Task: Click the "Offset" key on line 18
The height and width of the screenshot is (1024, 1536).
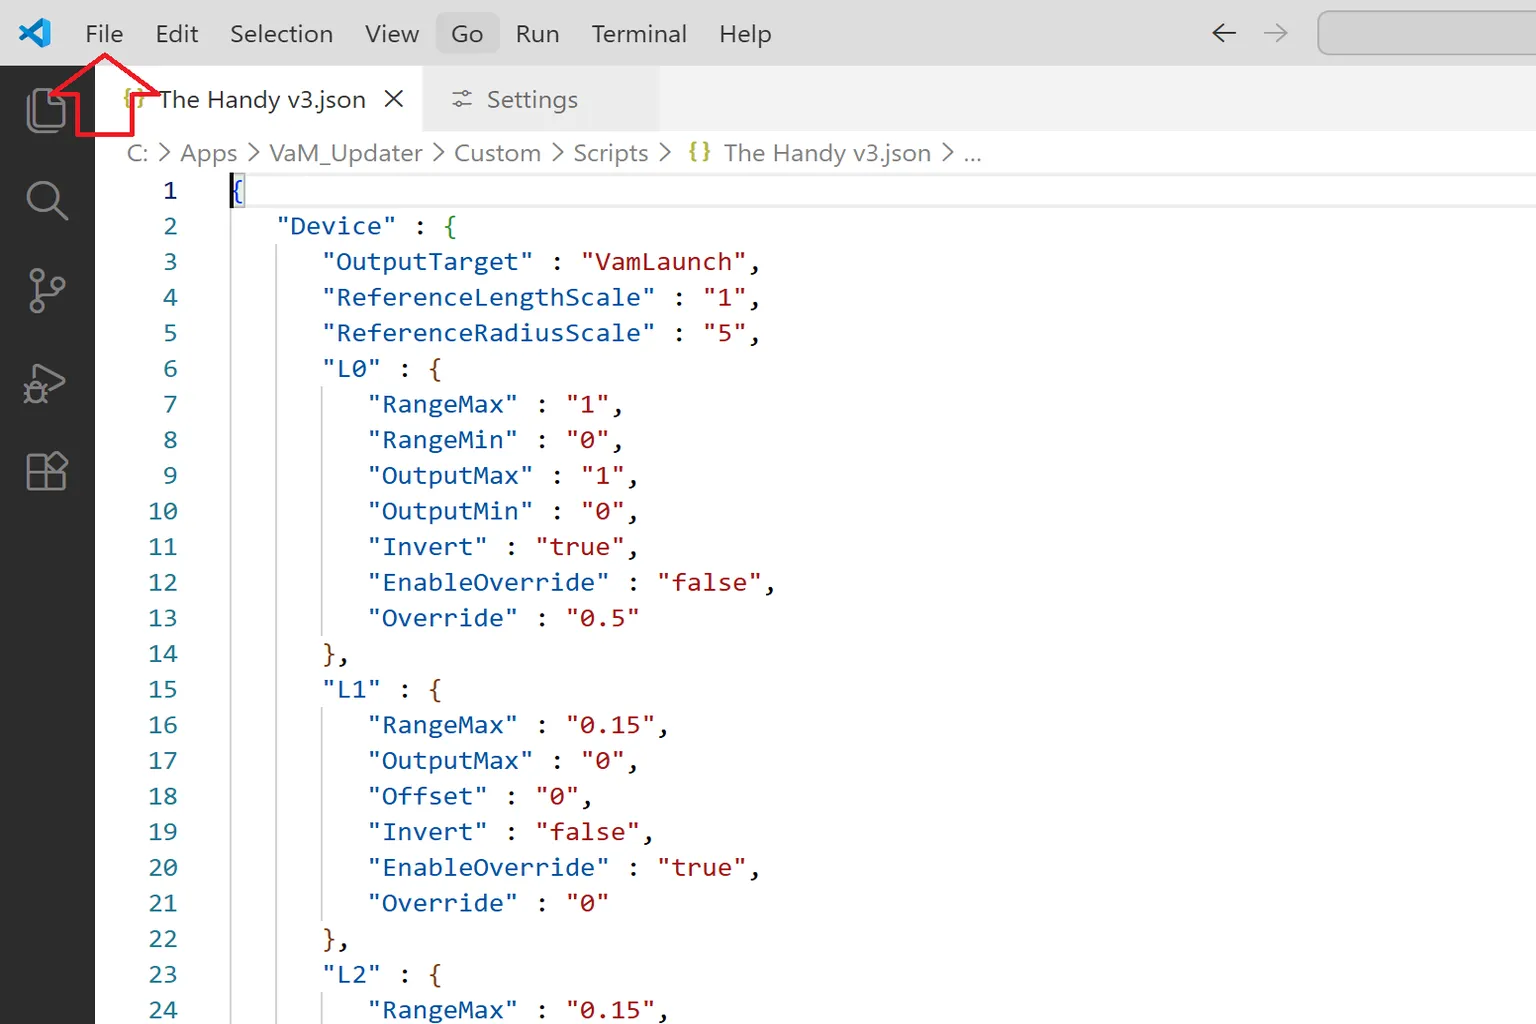Action: coord(427,797)
